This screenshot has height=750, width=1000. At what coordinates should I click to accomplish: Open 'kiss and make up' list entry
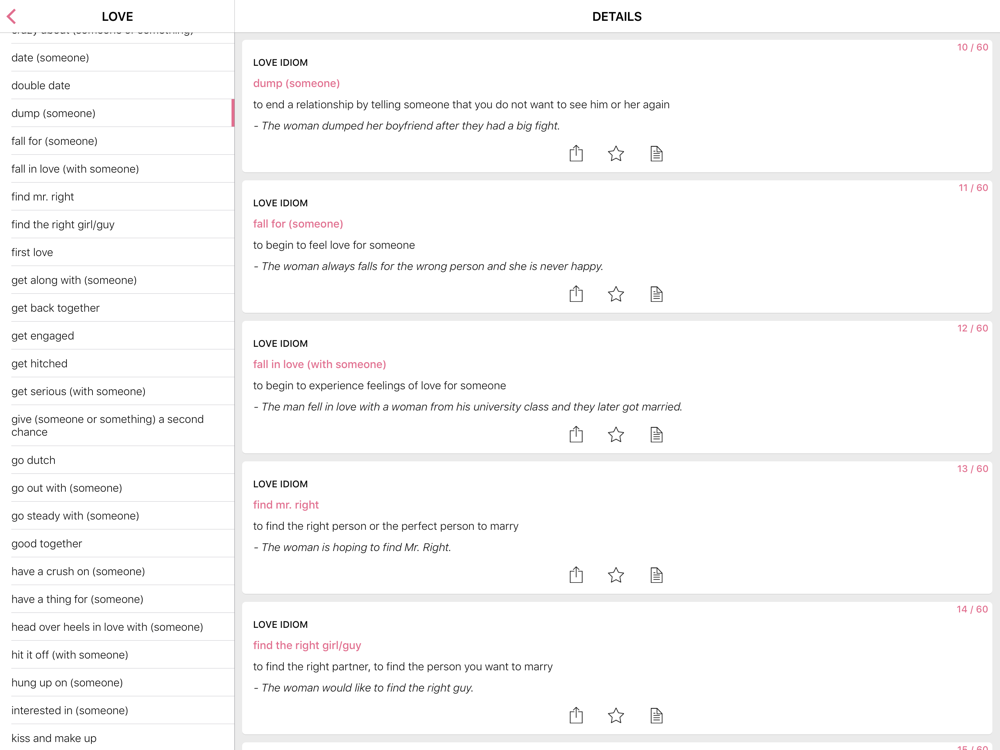[54, 738]
